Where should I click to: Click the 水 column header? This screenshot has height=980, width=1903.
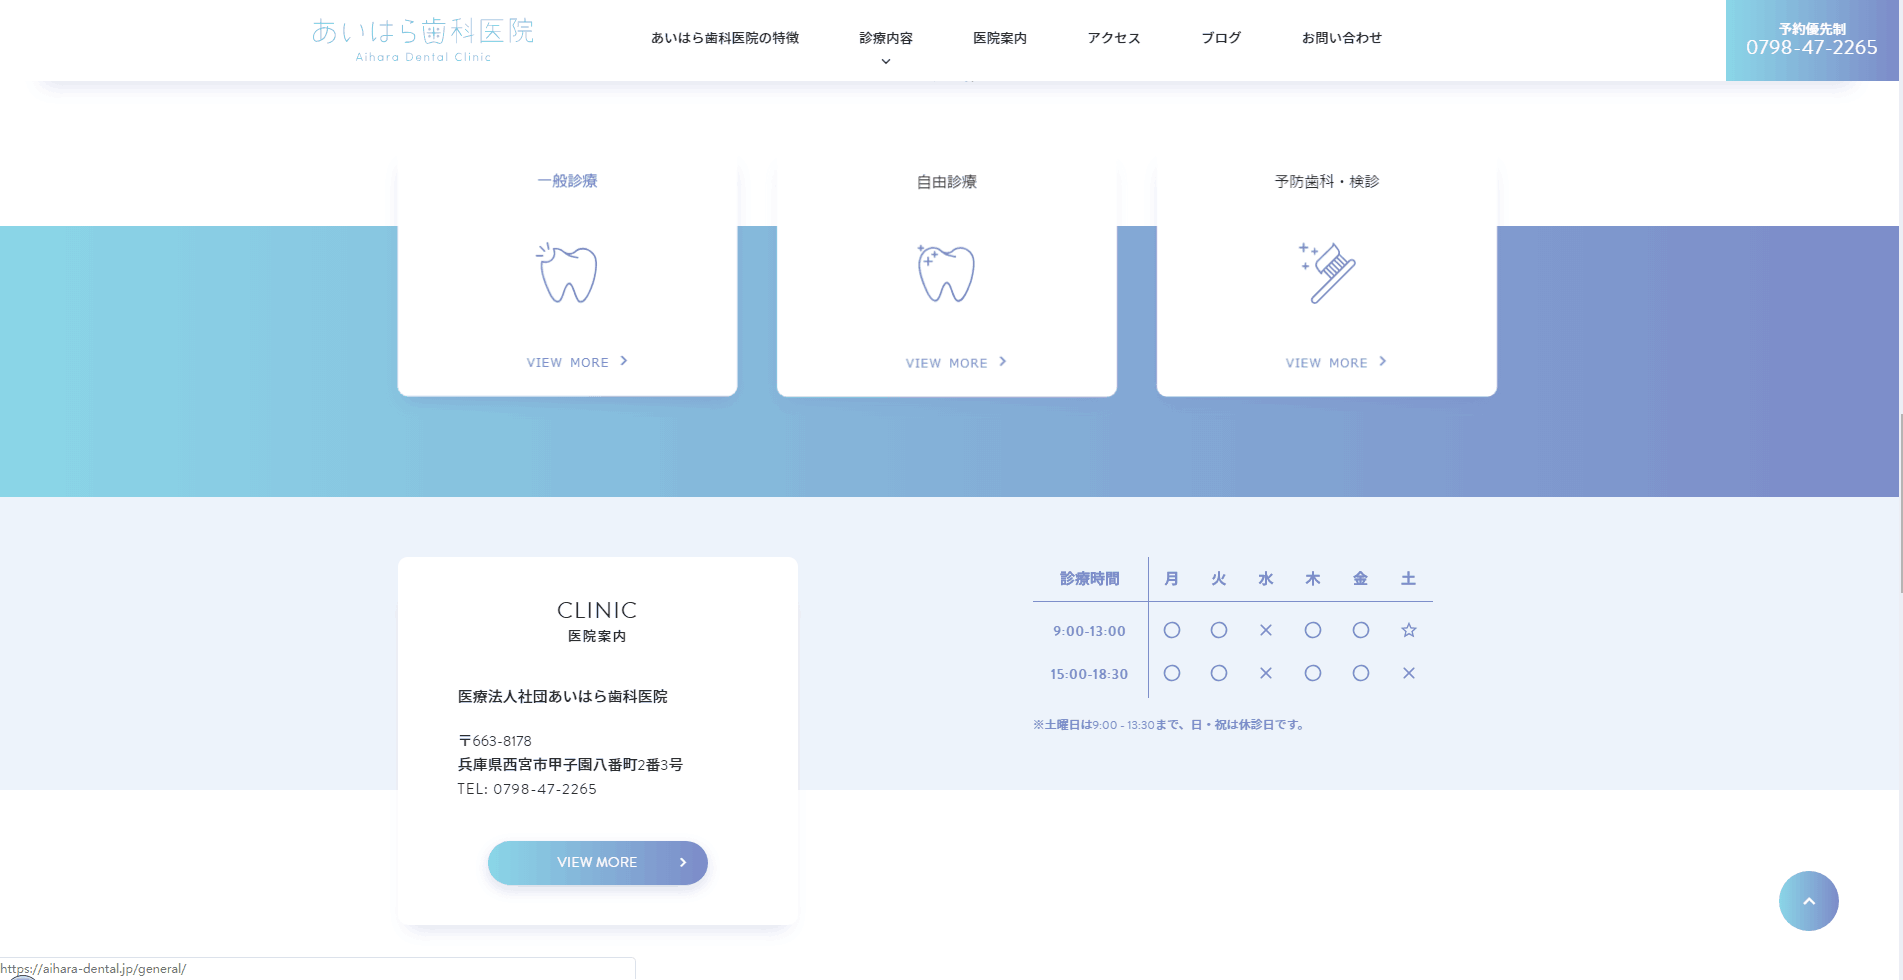(x=1266, y=579)
